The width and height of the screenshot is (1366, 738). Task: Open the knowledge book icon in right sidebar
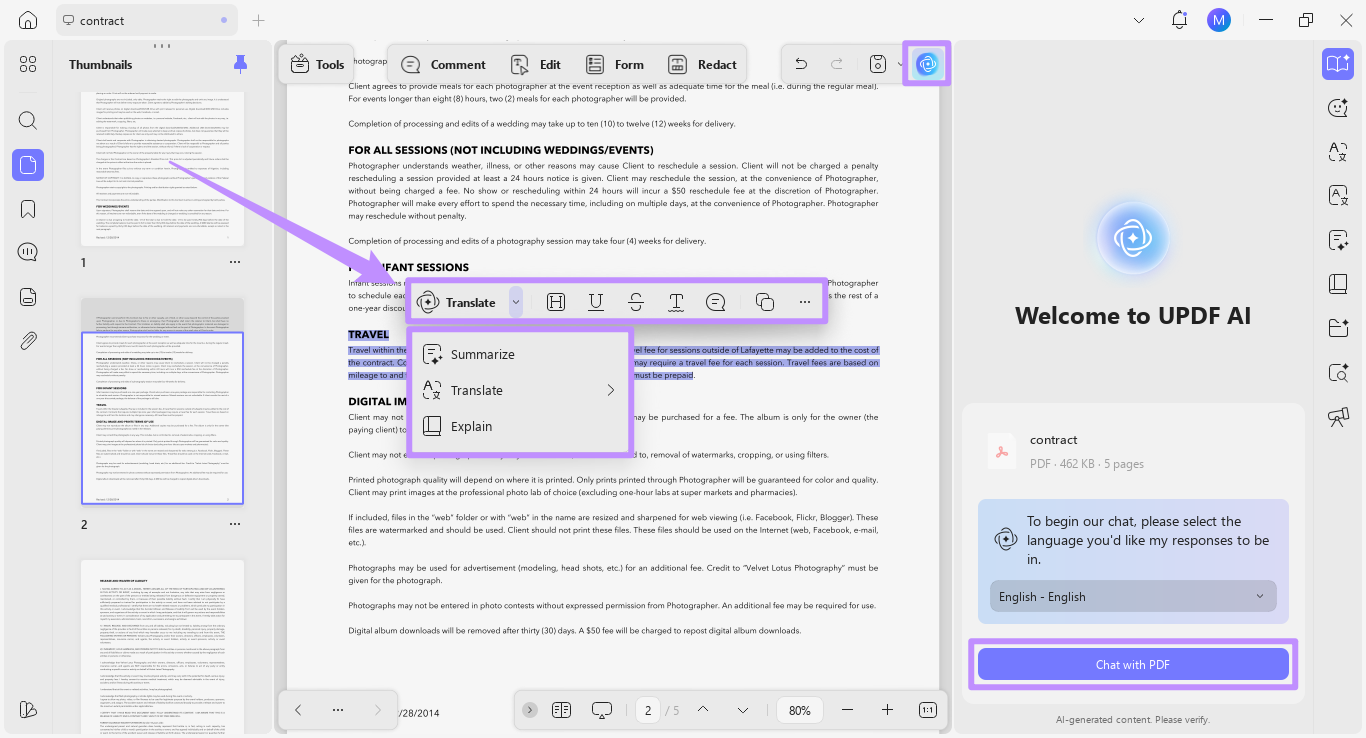tap(1338, 284)
